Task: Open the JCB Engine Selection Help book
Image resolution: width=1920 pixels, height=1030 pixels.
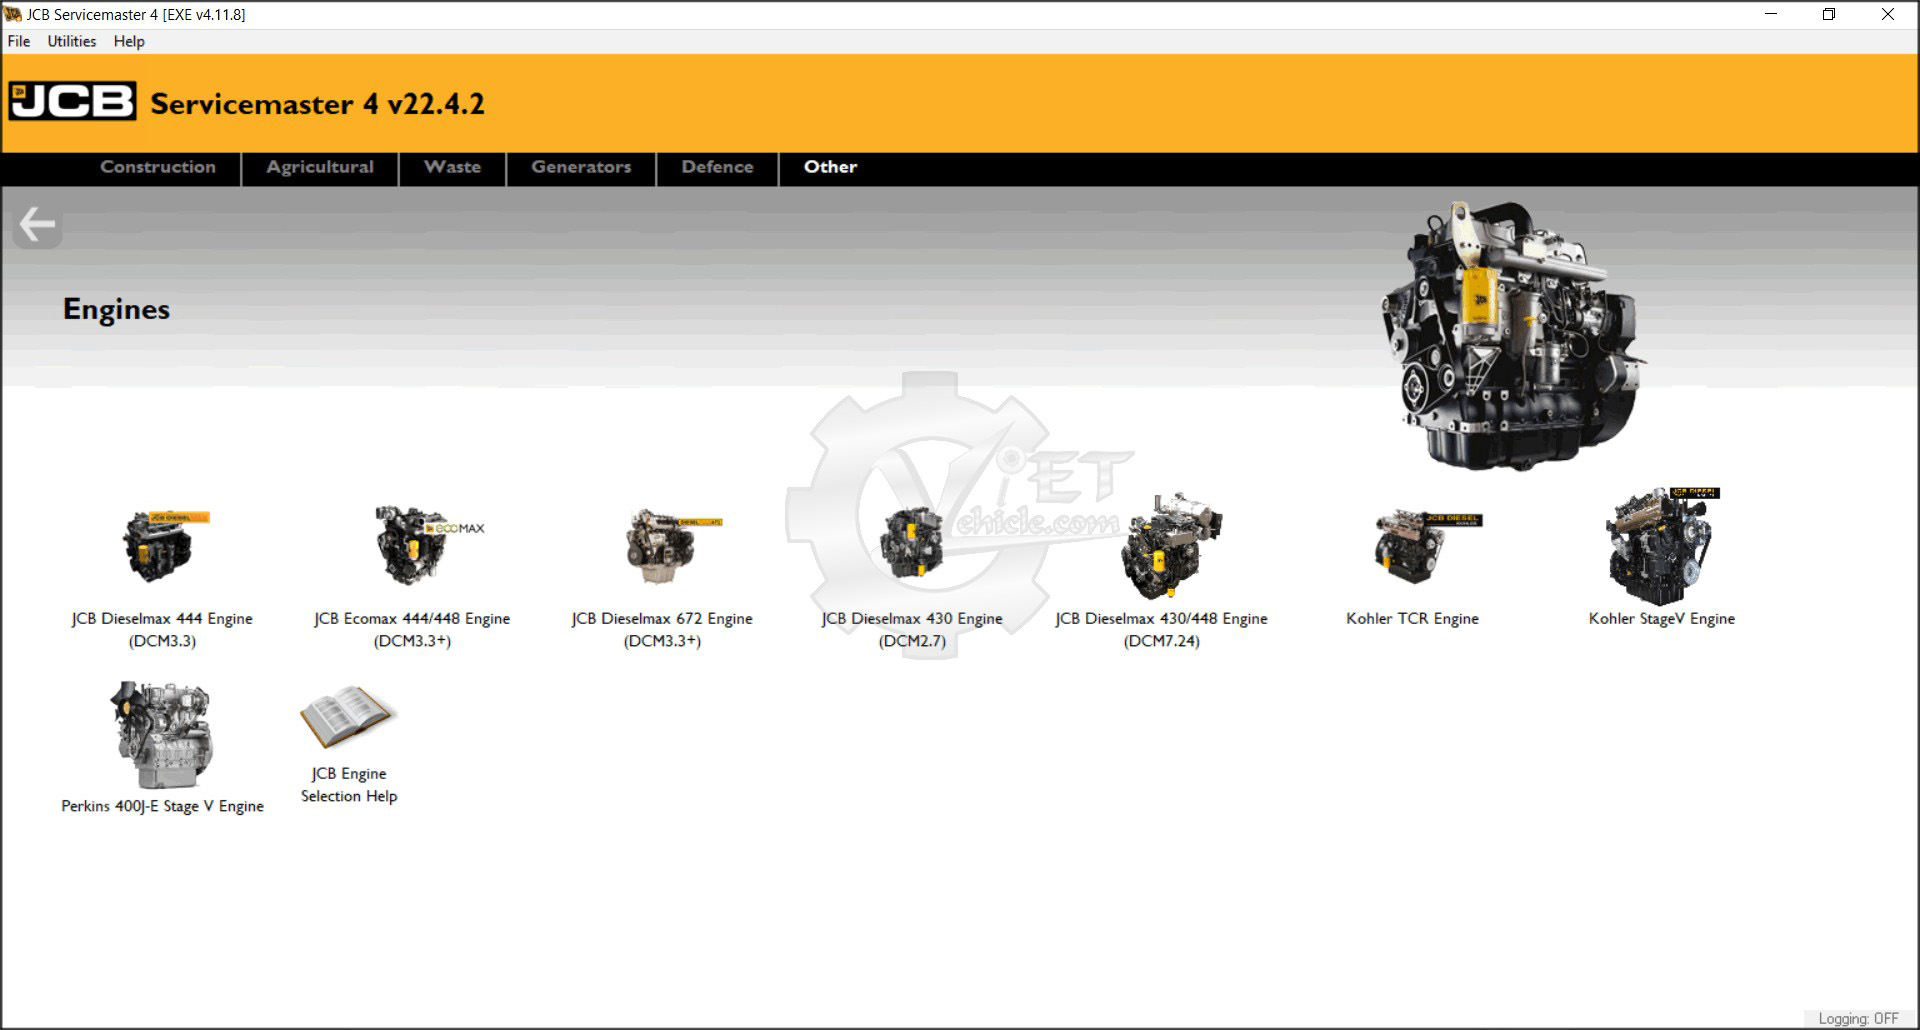Action: coord(348,718)
